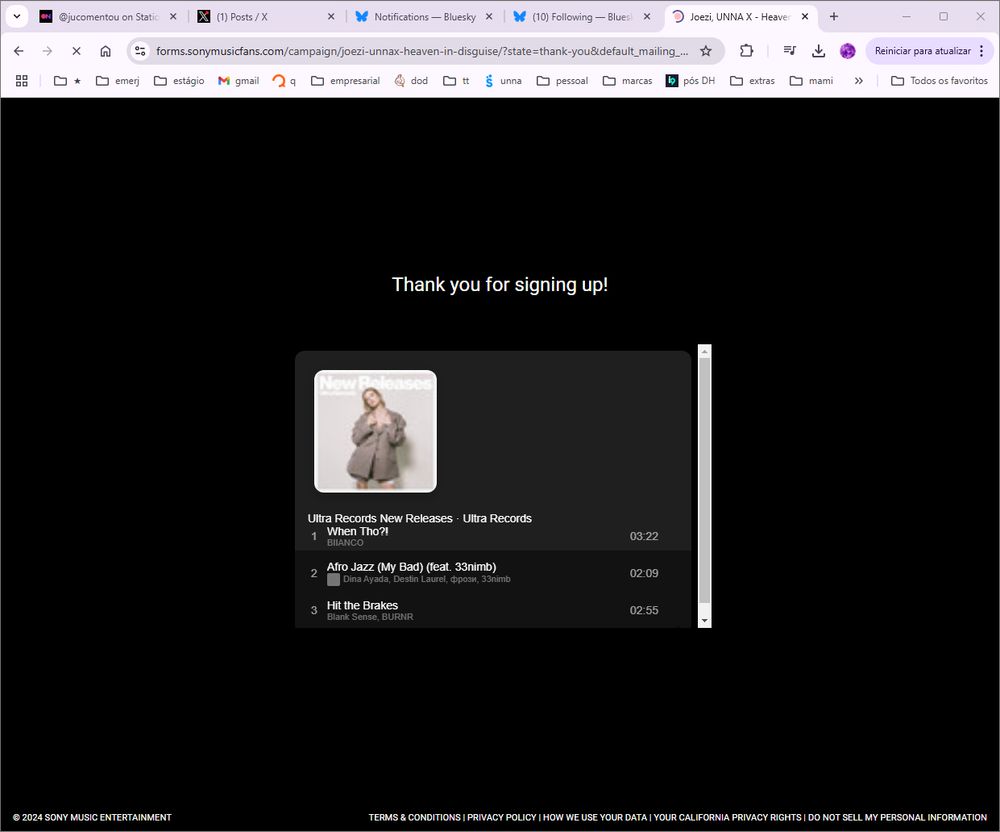
Task: Play the track Afro Jazz (My Bad)
Action: 411,567
